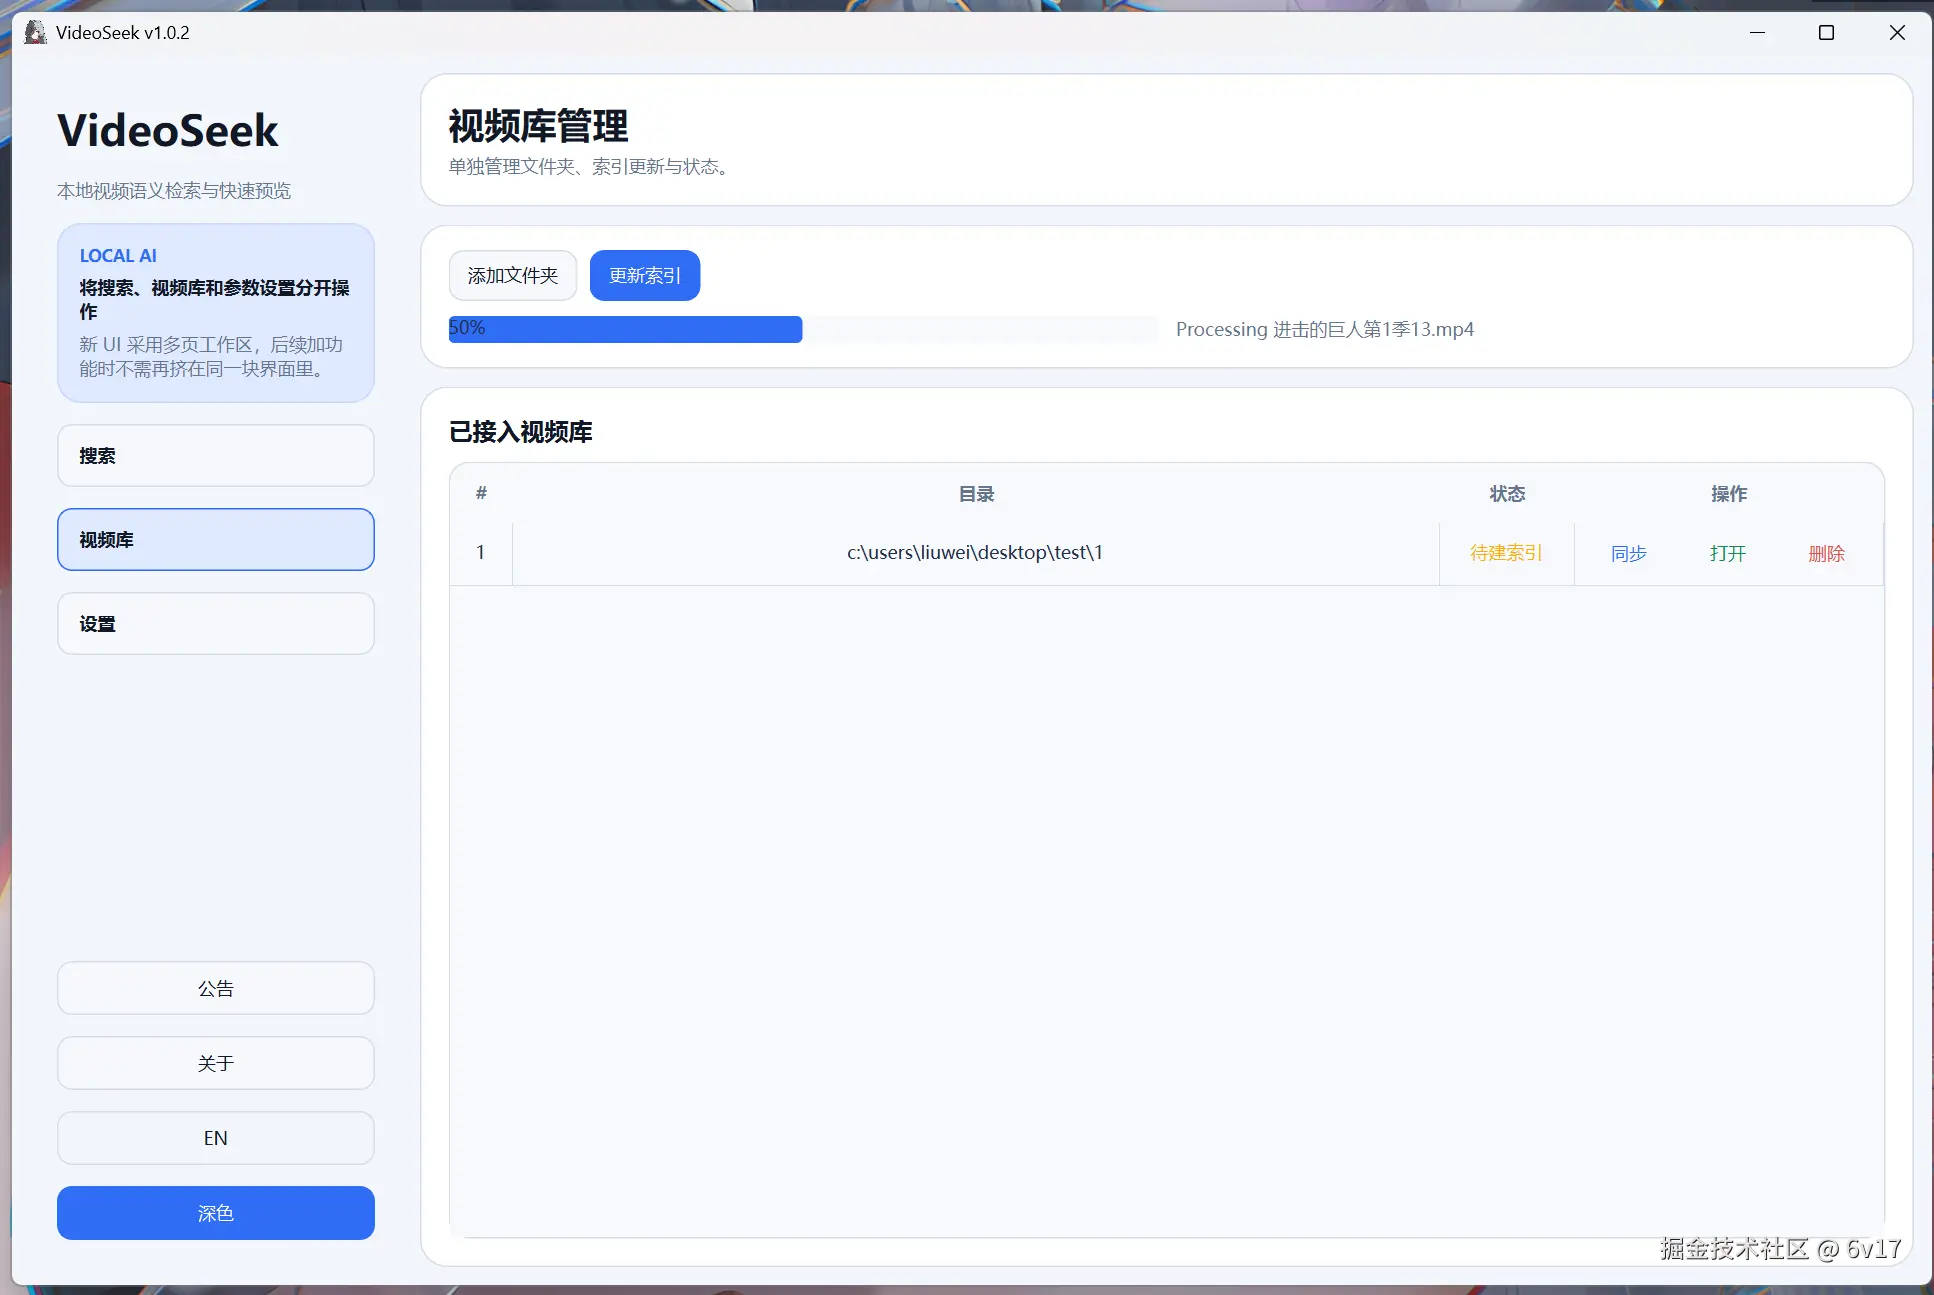Click the VideoSeek app logo icon
Image resolution: width=1934 pixels, height=1295 pixels.
click(35, 32)
